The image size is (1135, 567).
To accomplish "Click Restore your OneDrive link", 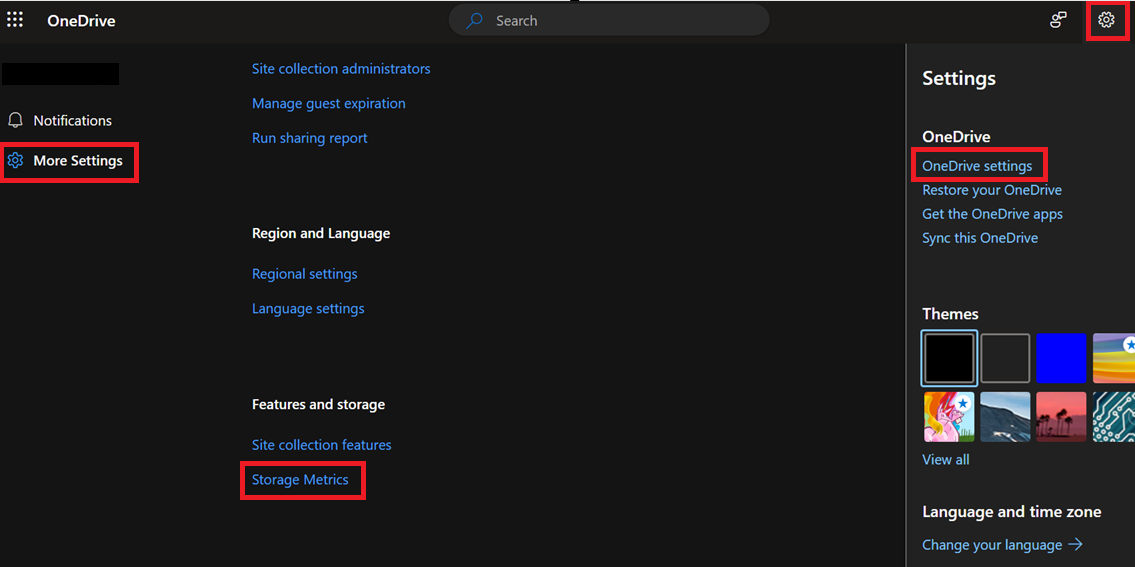I will 992,190.
